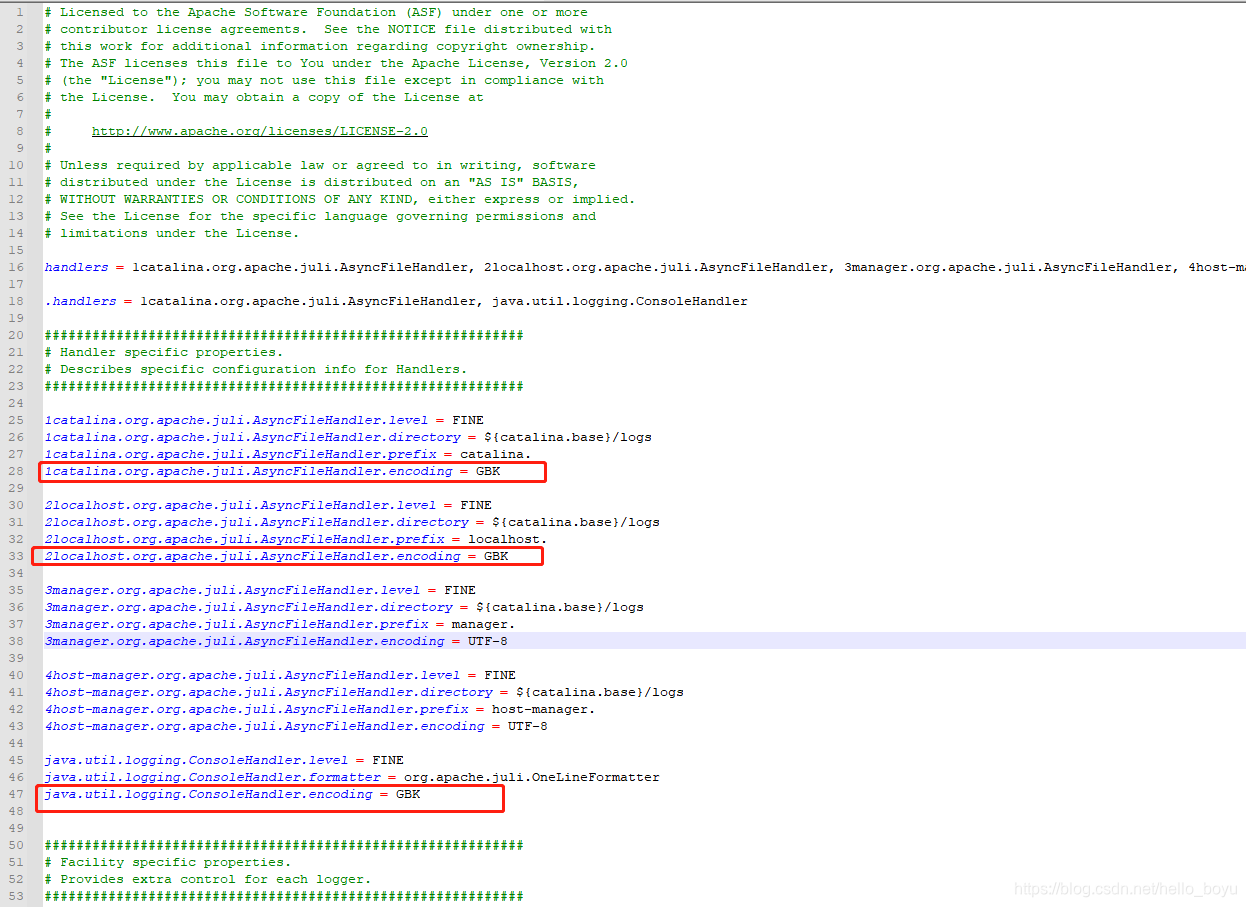Image resolution: width=1246 pixels, height=907 pixels.
Task: Click the 3manager AsyncFileHandler.level key
Action: pos(232,590)
